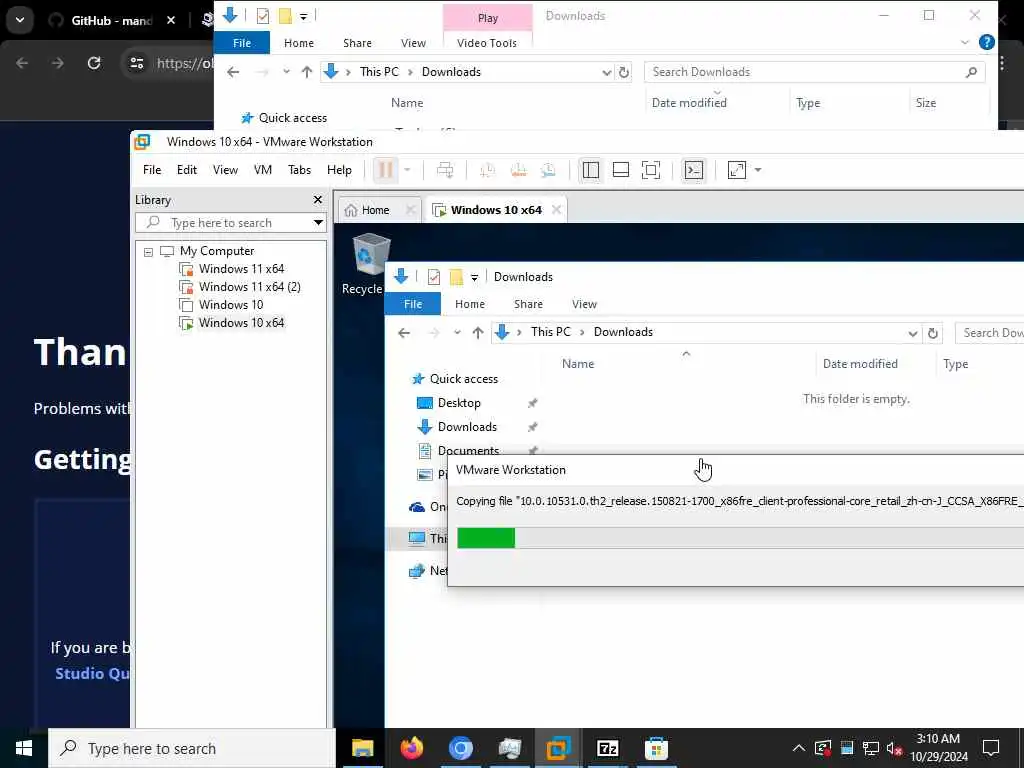Open the browser tab search dropdown
This screenshot has width=1024, height=768.
pos(20,20)
